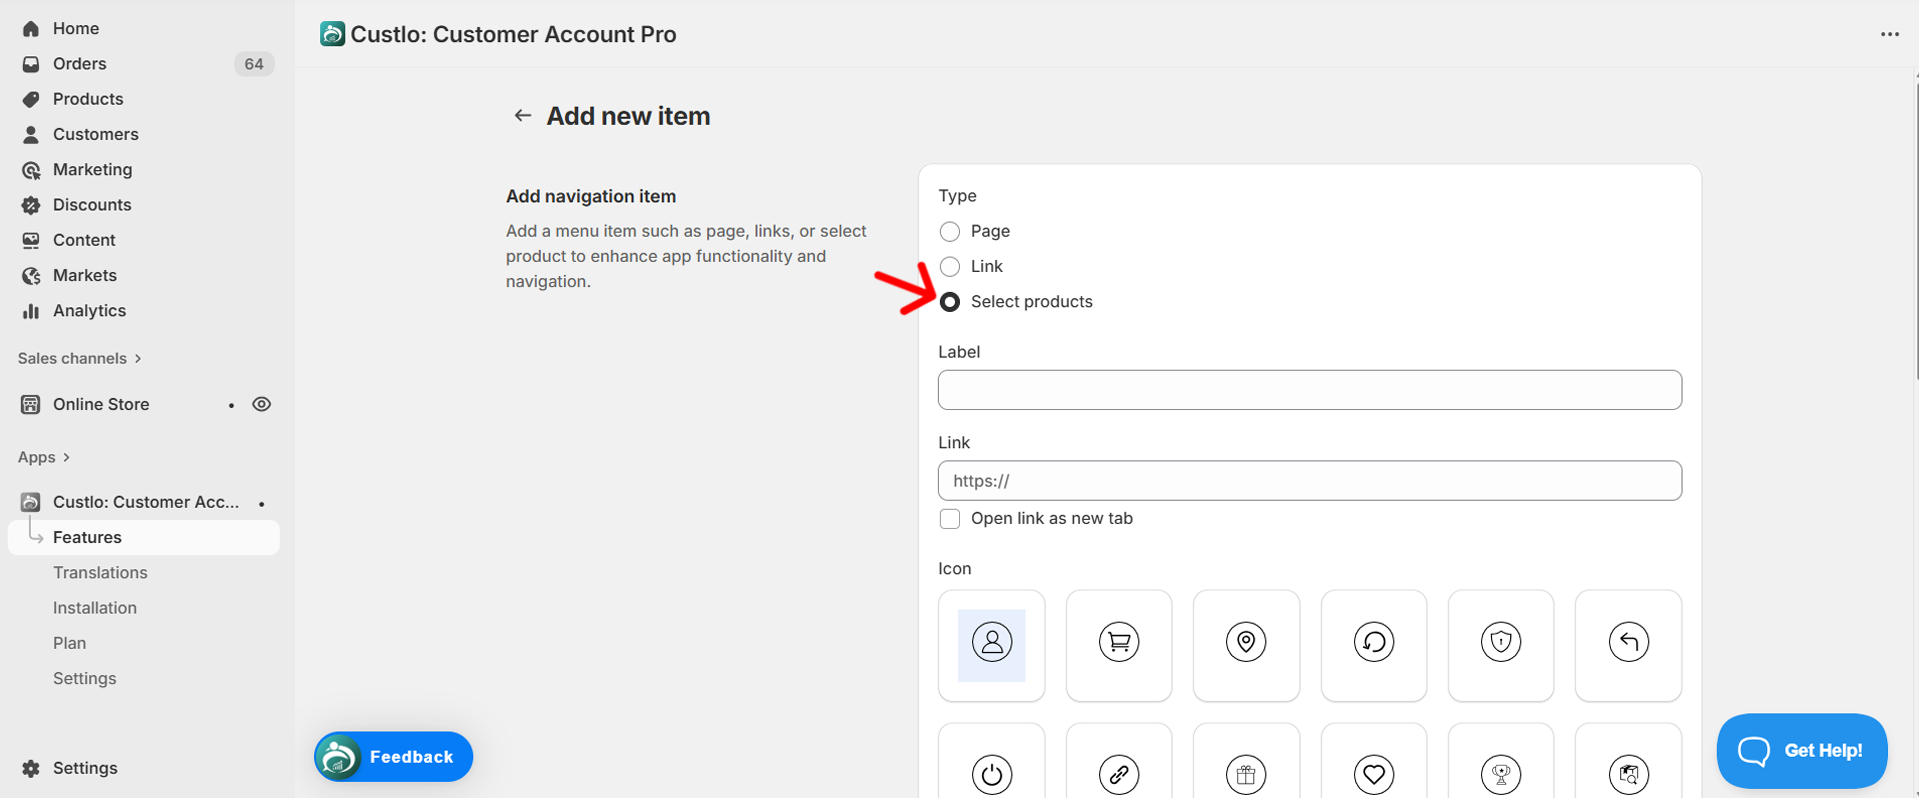Click the Settings gear icon at sidebar bottom
This screenshot has width=1919, height=798.
(31, 768)
